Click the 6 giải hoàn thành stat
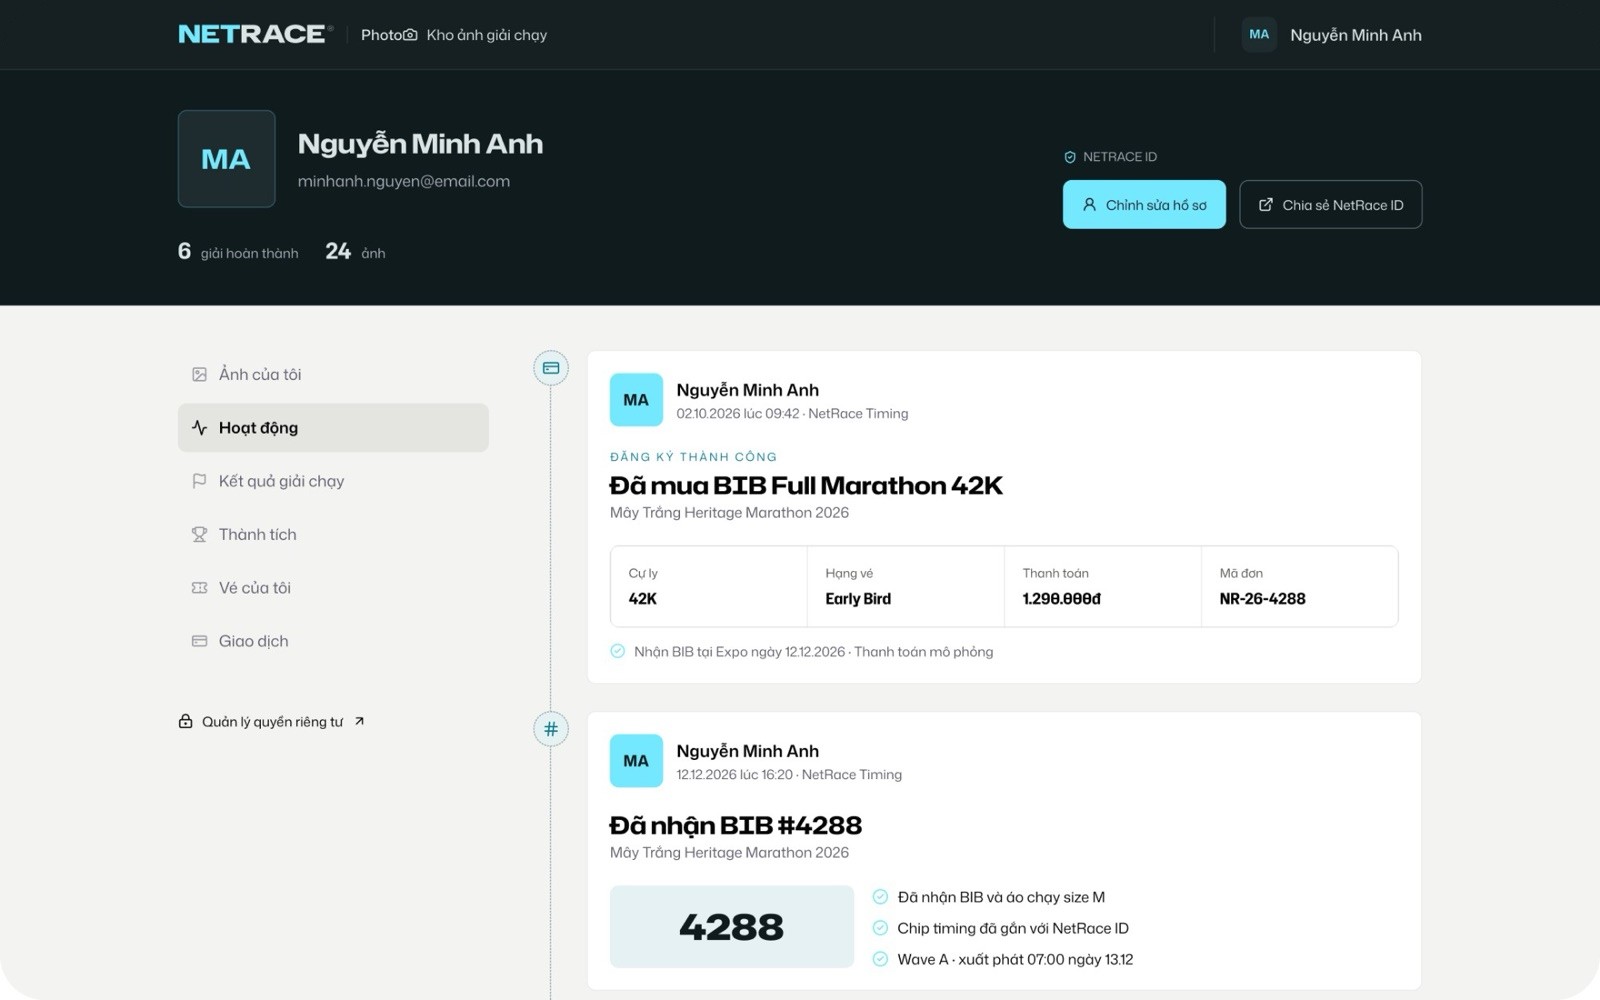 point(238,252)
